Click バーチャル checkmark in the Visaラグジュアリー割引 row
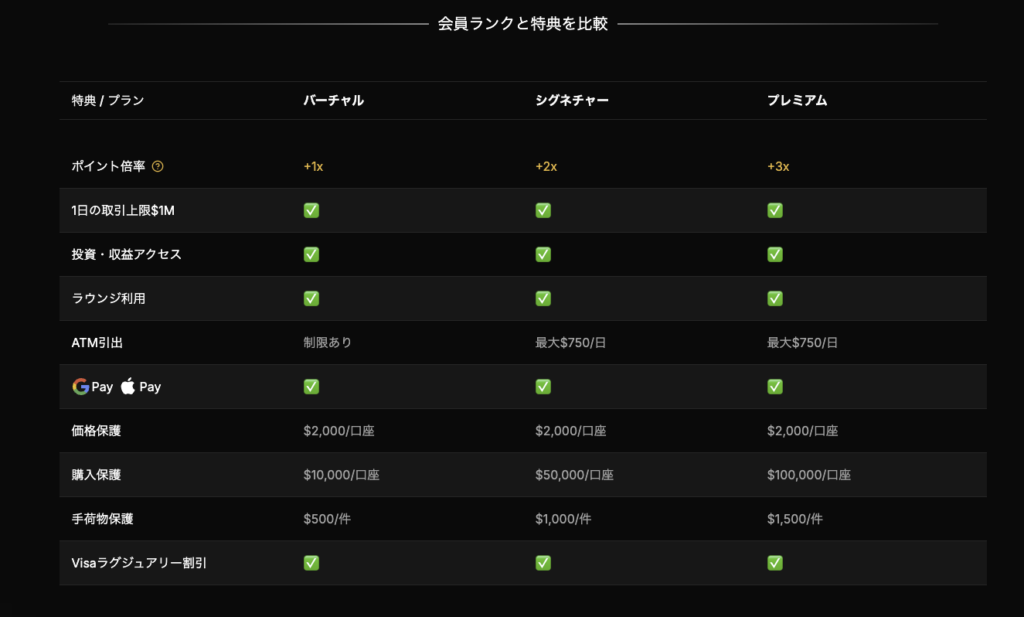 point(311,563)
